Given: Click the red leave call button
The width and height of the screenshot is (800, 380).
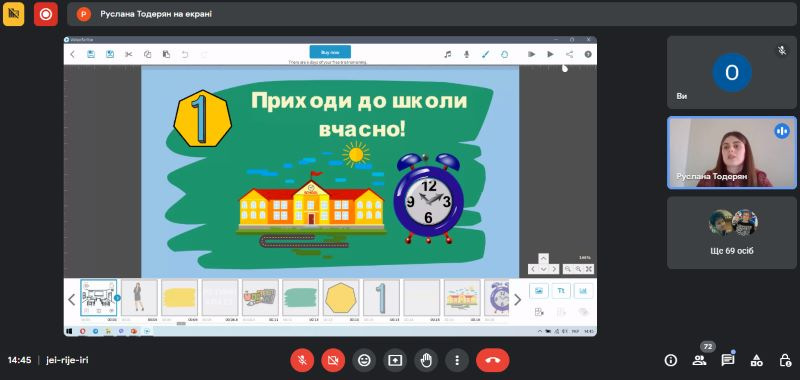Looking at the screenshot, I should point(493,360).
